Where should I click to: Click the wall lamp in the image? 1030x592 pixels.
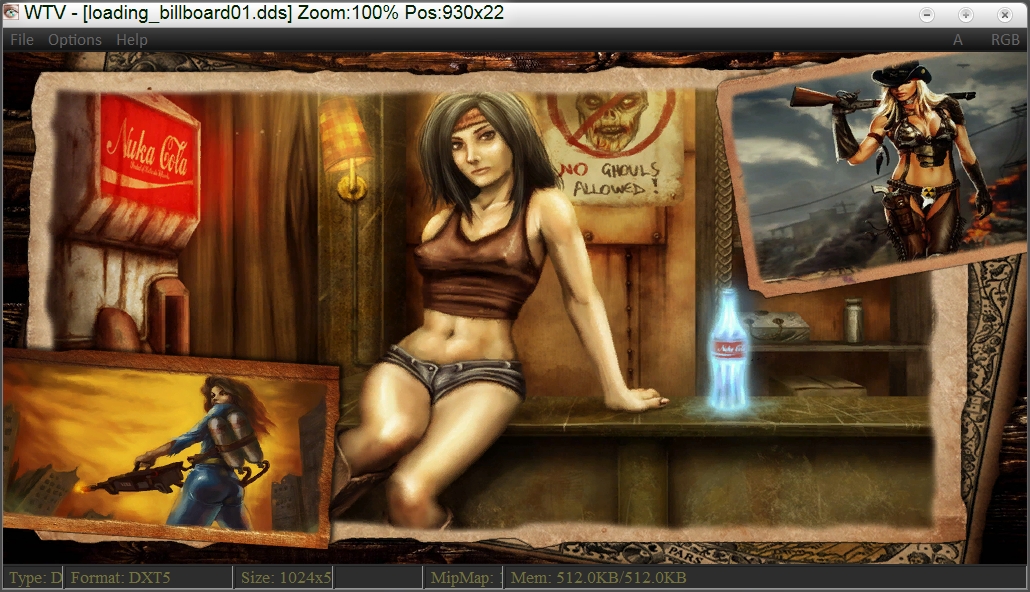point(346,150)
